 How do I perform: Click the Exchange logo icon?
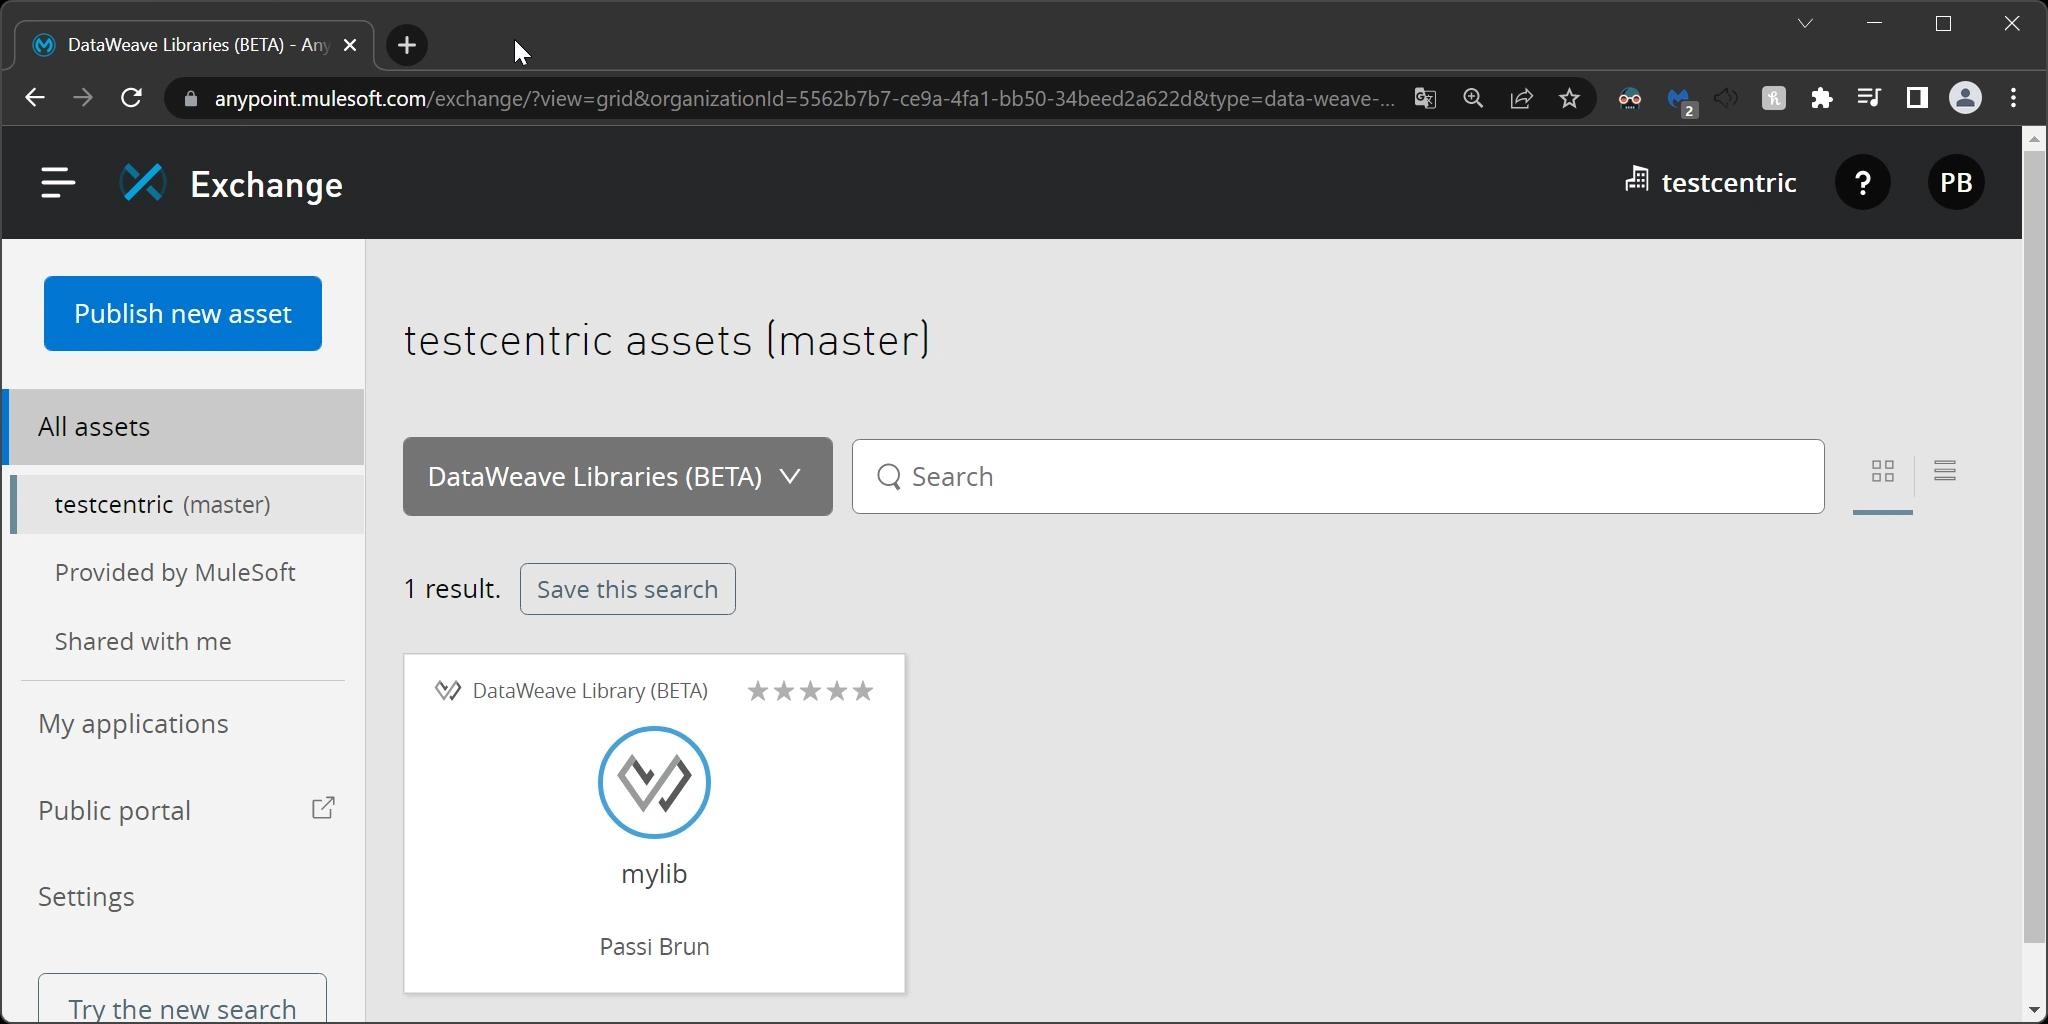point(143,183)
